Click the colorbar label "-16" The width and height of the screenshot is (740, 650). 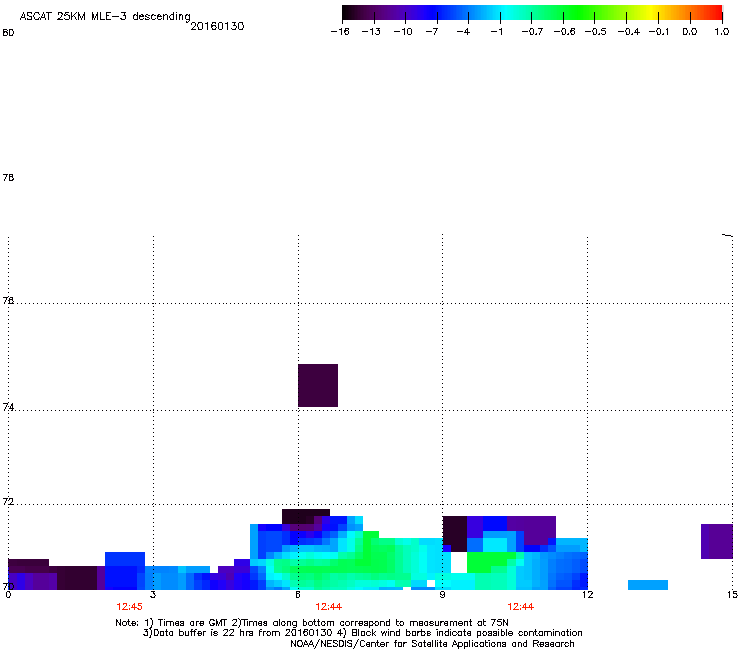(340, 32)
